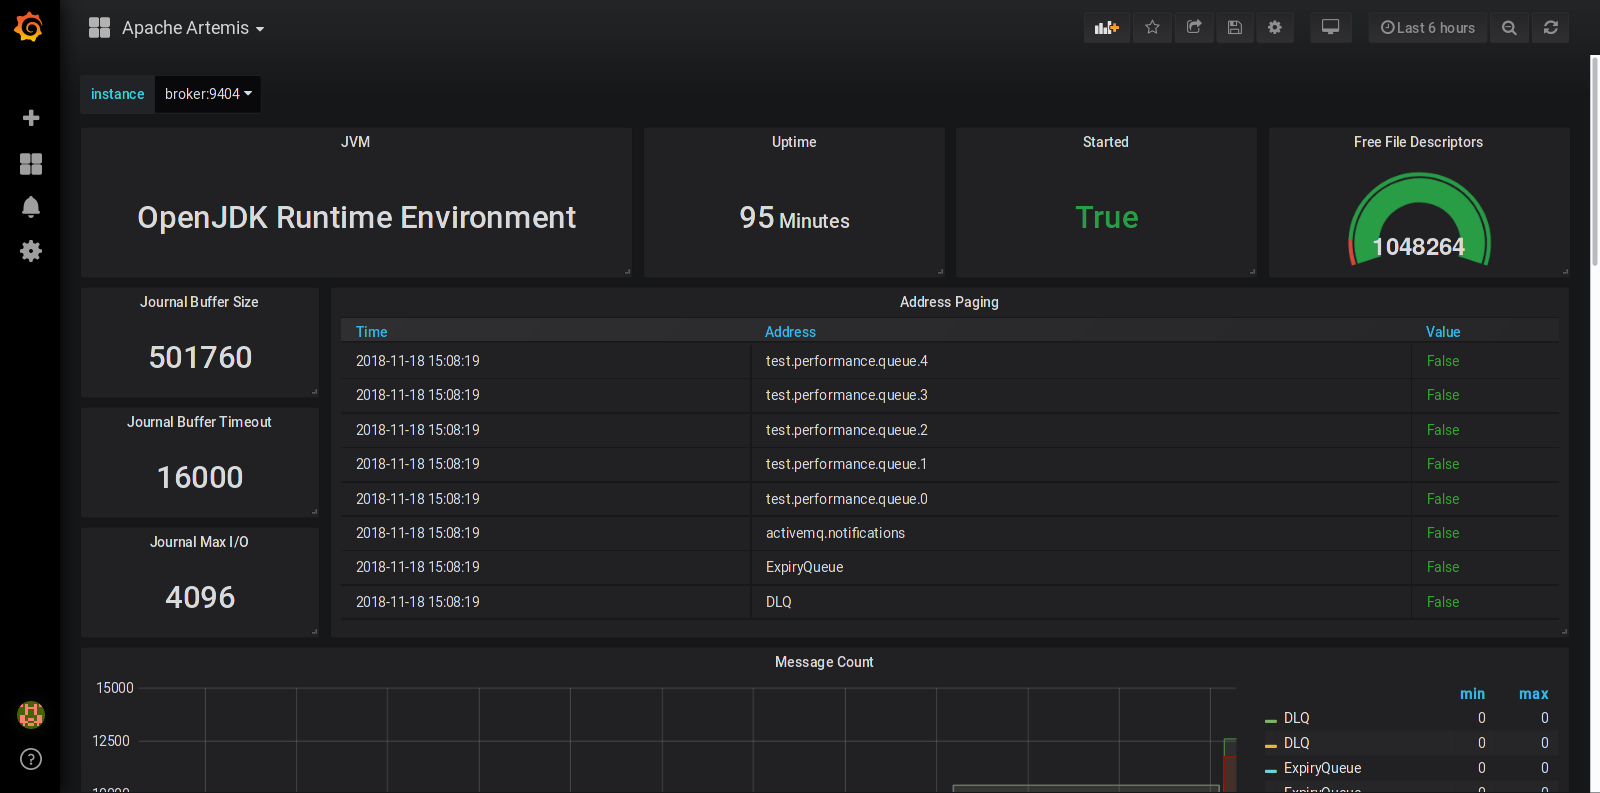1600x793 pixels.
Task: Click the blue ExpiryQueue legend color swatch
Action: pos(1271,770)
